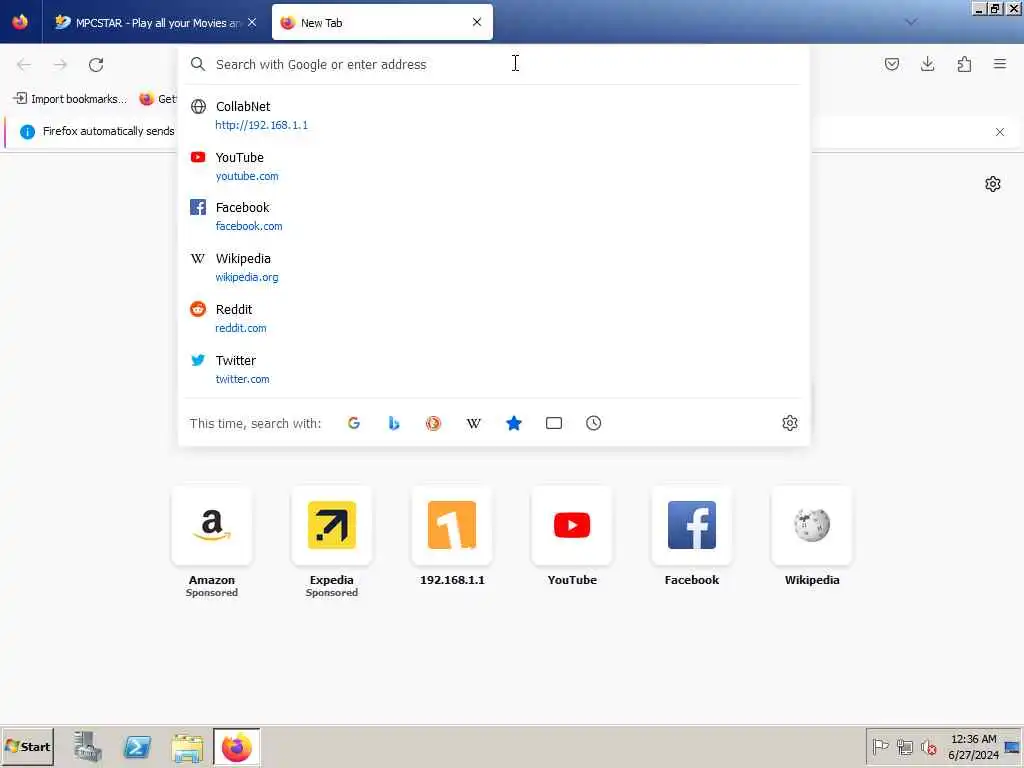This screenshot has width=1024, height=768.
Task: Select the CollabNet suggestion
Action: click(x=493, y=115)
